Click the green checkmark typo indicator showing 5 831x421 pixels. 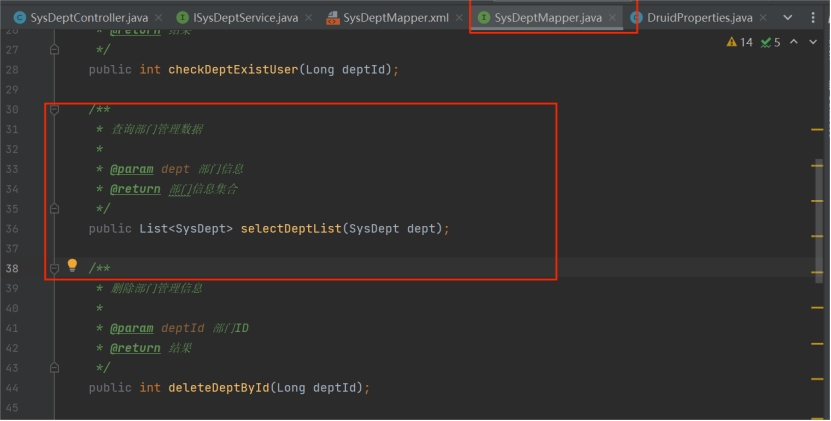pyautogui.click(x=765, y=43)
